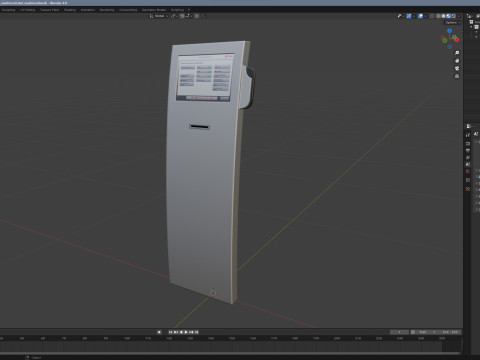The image size is (480, 360).
Task: Click the End frame field in the timeline
Action: [450, 332]
